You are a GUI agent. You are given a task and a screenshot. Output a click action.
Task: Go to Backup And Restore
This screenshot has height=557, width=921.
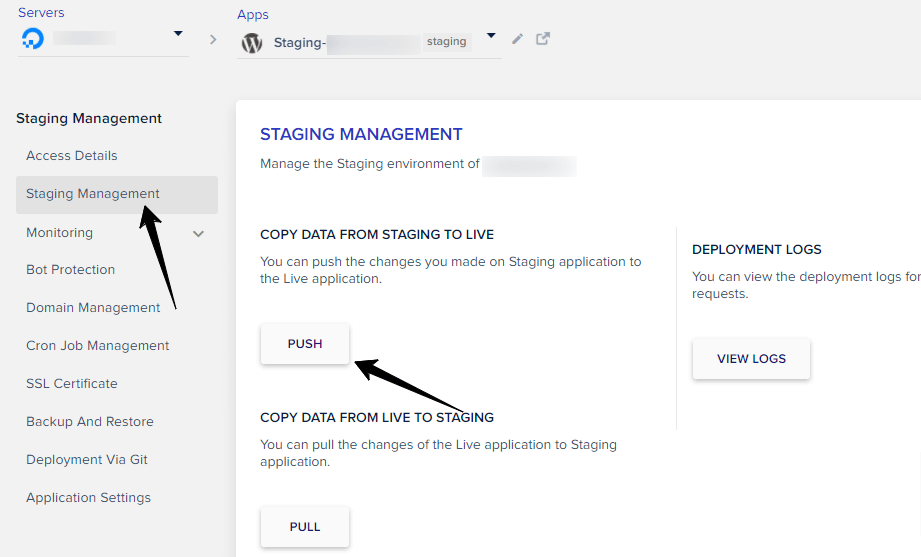click(x=90, y=422)
